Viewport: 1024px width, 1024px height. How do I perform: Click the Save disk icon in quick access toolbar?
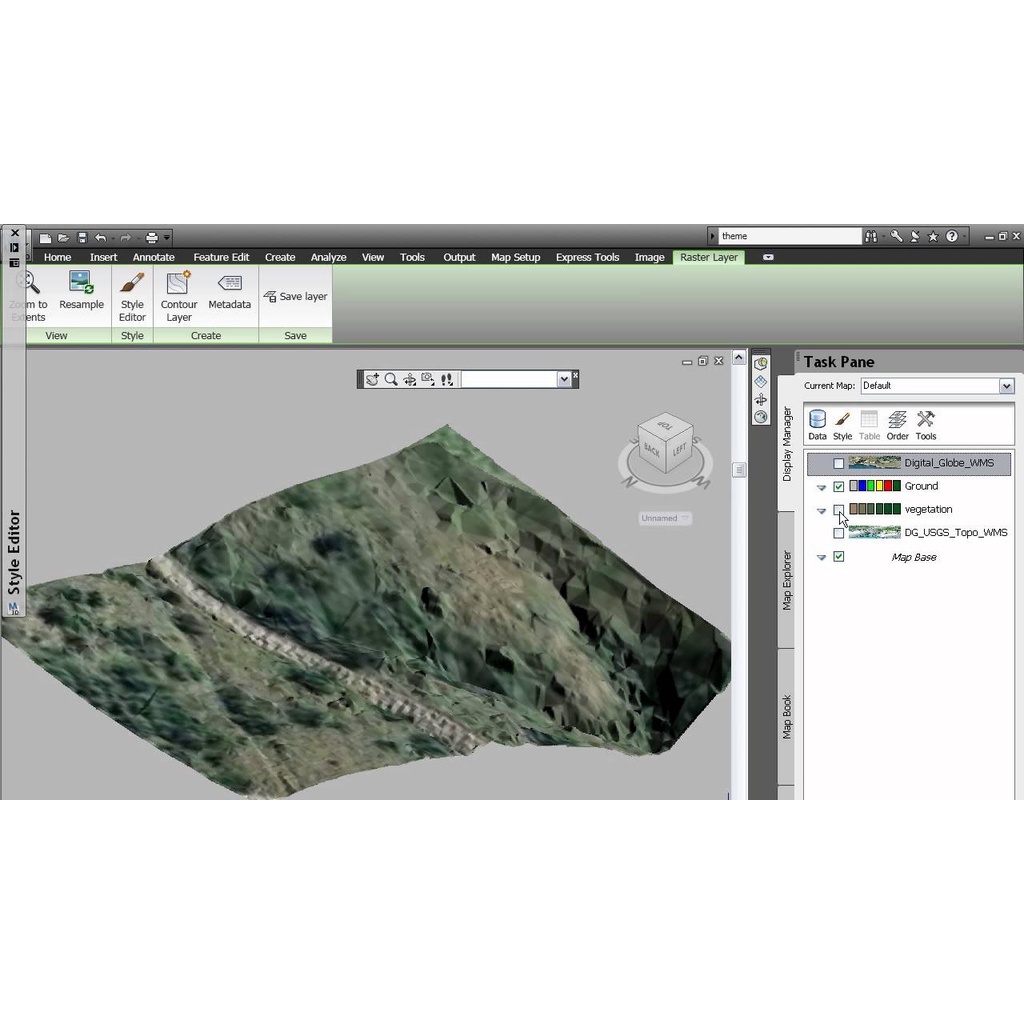82,238
